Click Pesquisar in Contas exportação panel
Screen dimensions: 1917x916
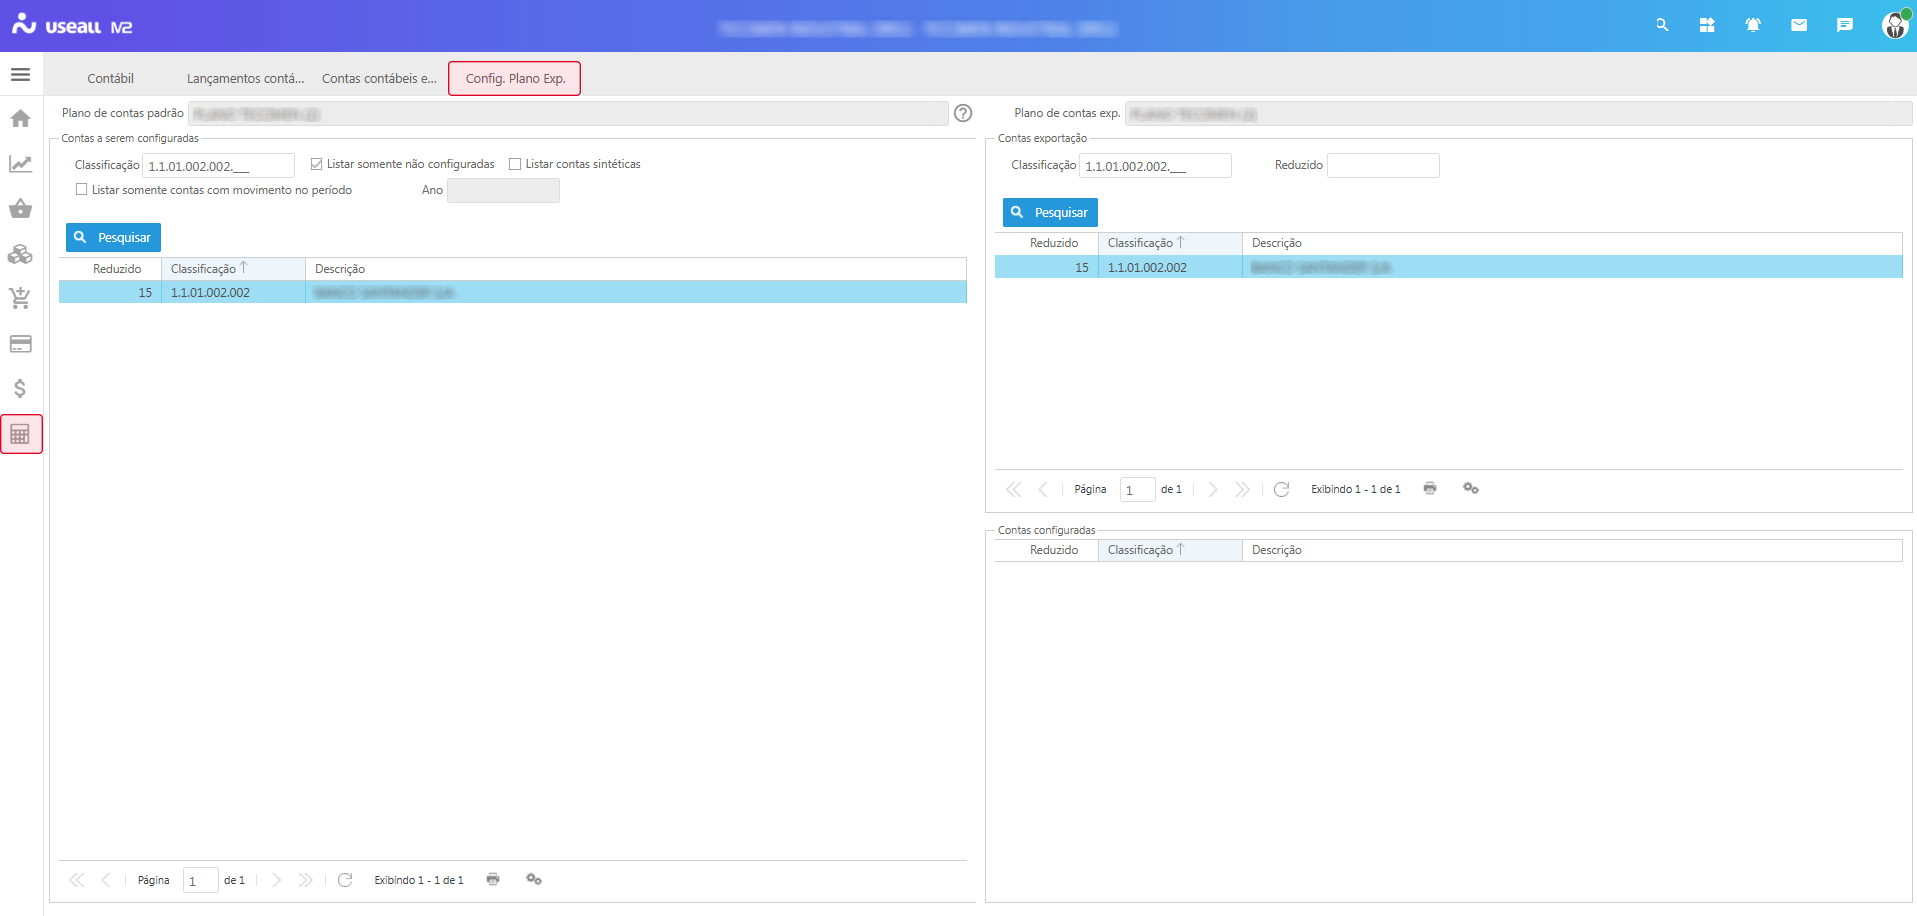(x=1050, y=213)
